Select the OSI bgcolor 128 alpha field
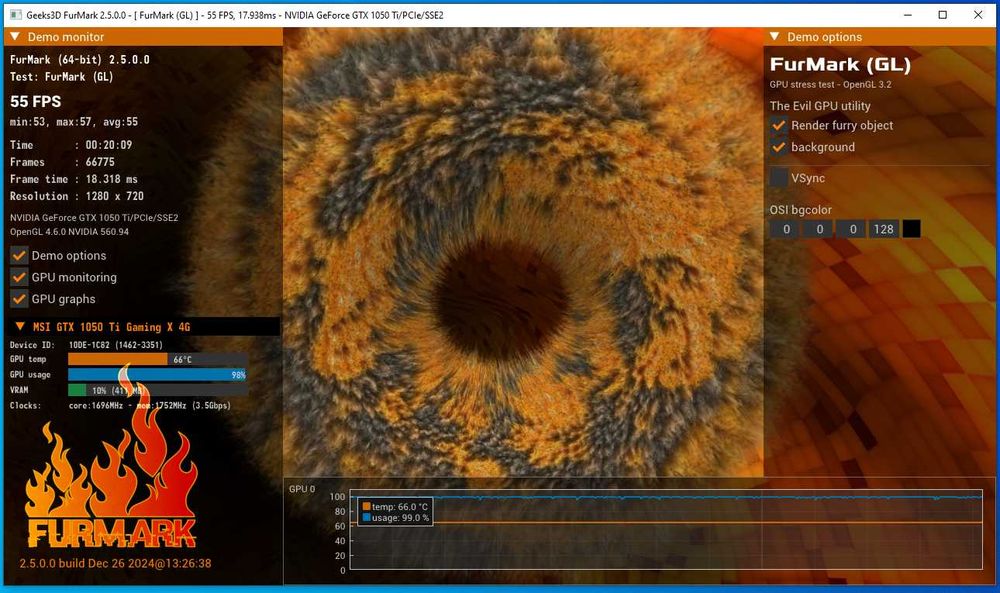The width and height of the screenshot is (1000, 593). [x=884, y=229]
